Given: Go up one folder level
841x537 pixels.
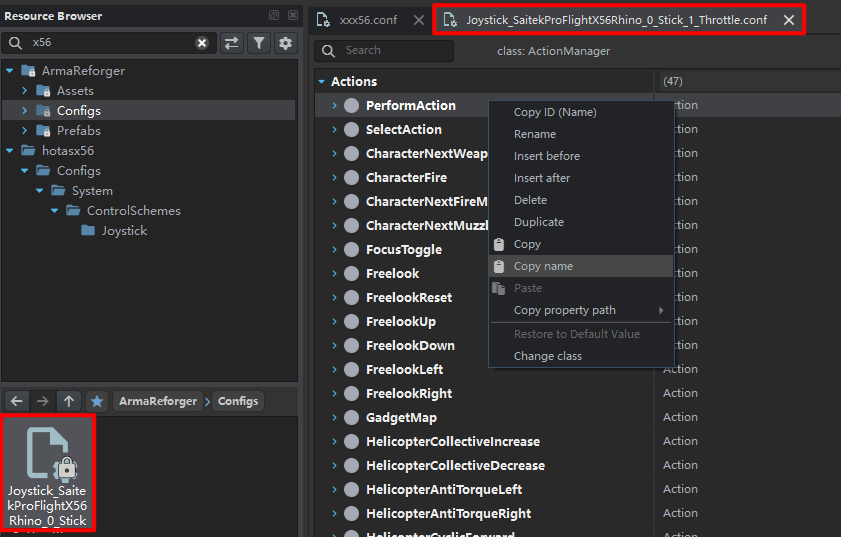Looking at the screenshot, I should click(x=68, y=401).
